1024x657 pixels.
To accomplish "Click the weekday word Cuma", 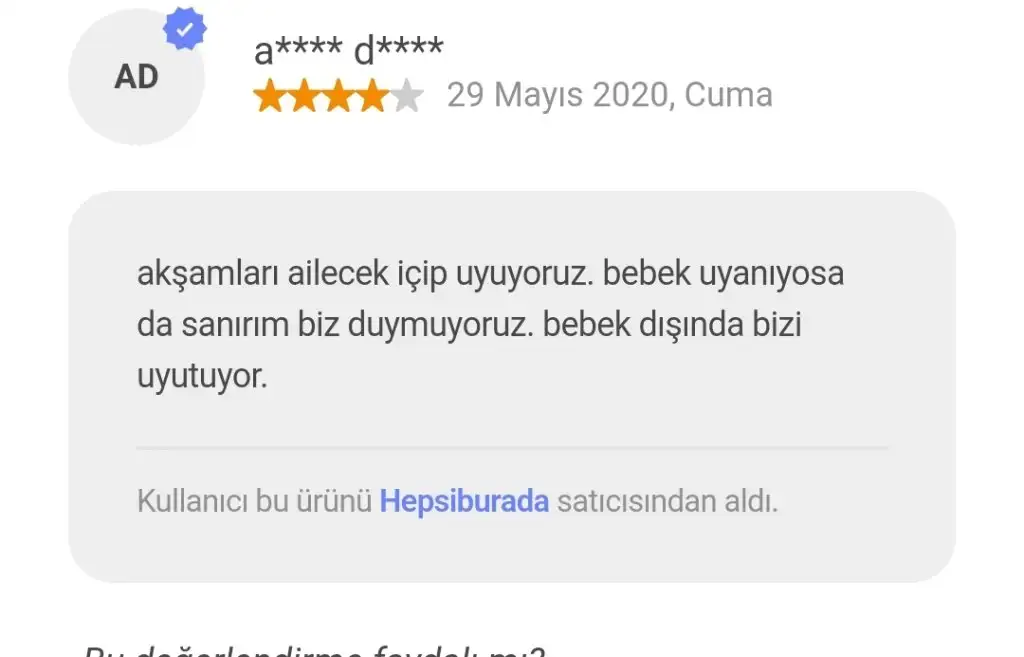I will click(x=728, y=95).
